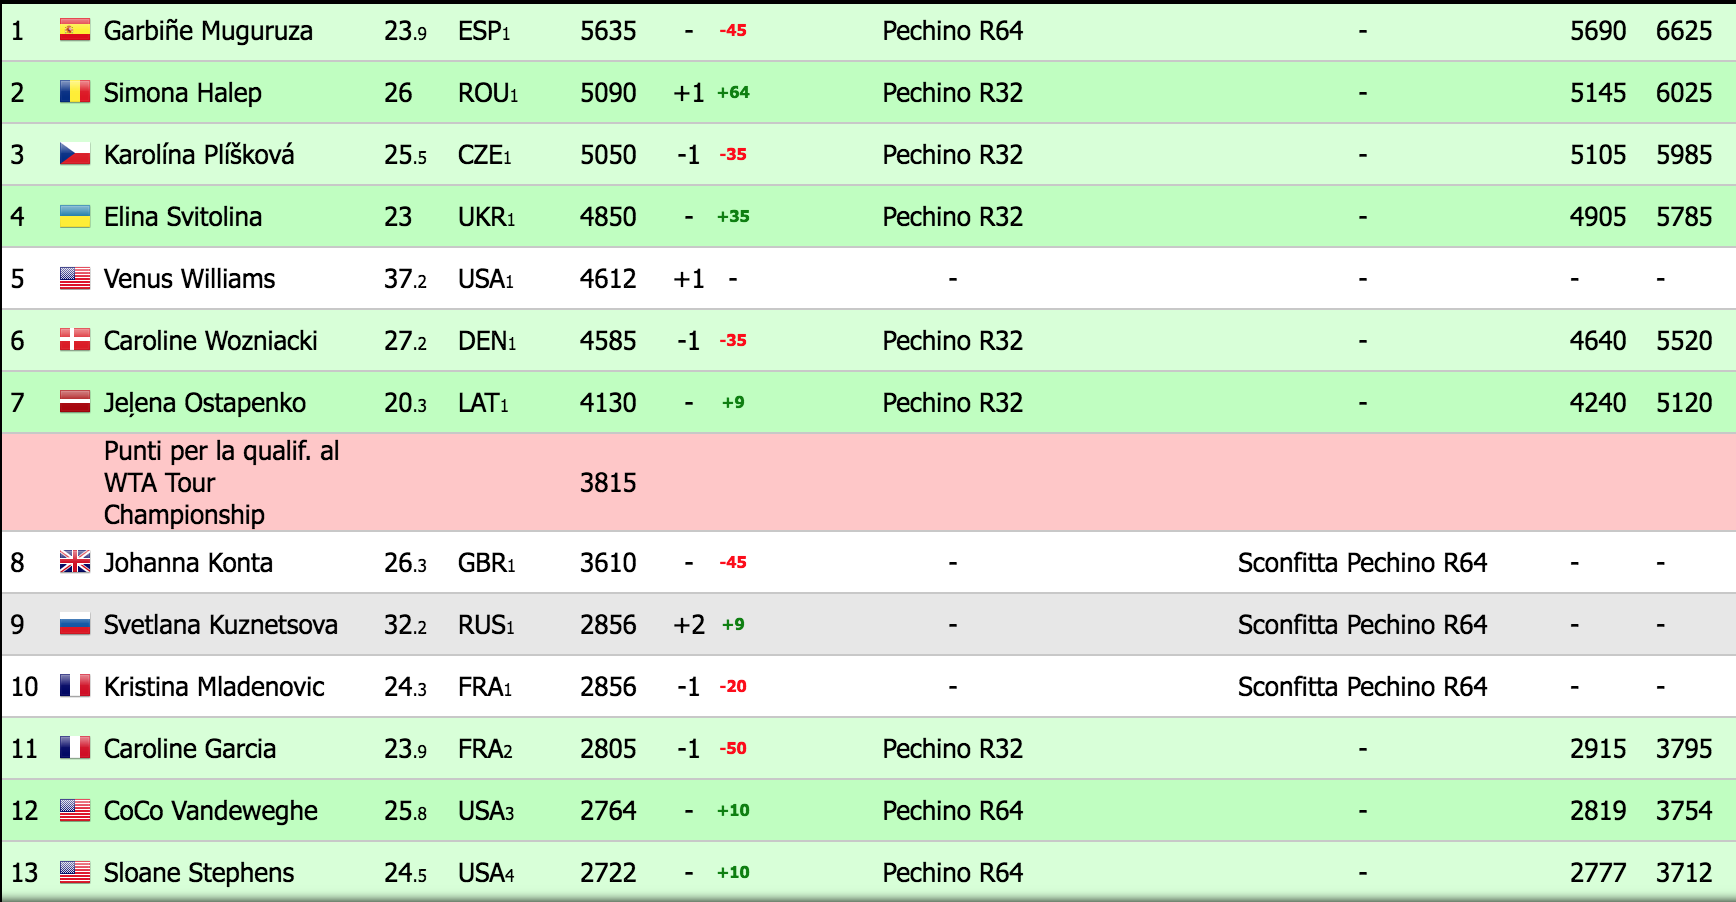Image resolution: width=1736 pixels, height=902 pixels.
Task: Click the British flag beside Johanna Konta
Action: pos(75,563)
